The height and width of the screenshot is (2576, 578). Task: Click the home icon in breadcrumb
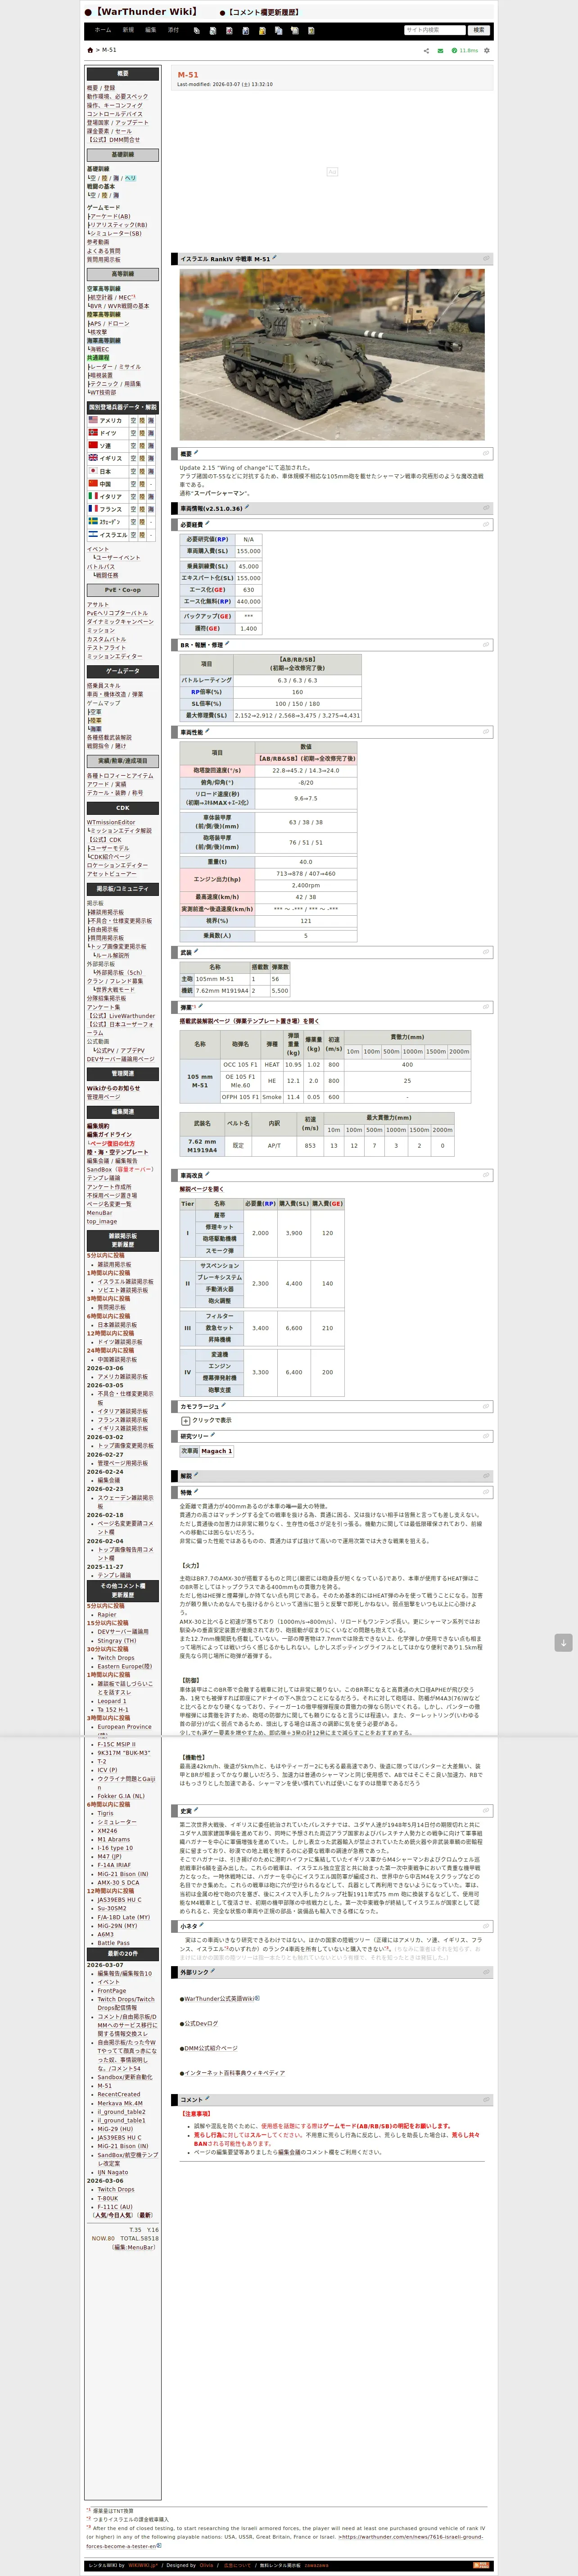click(91, 50)
